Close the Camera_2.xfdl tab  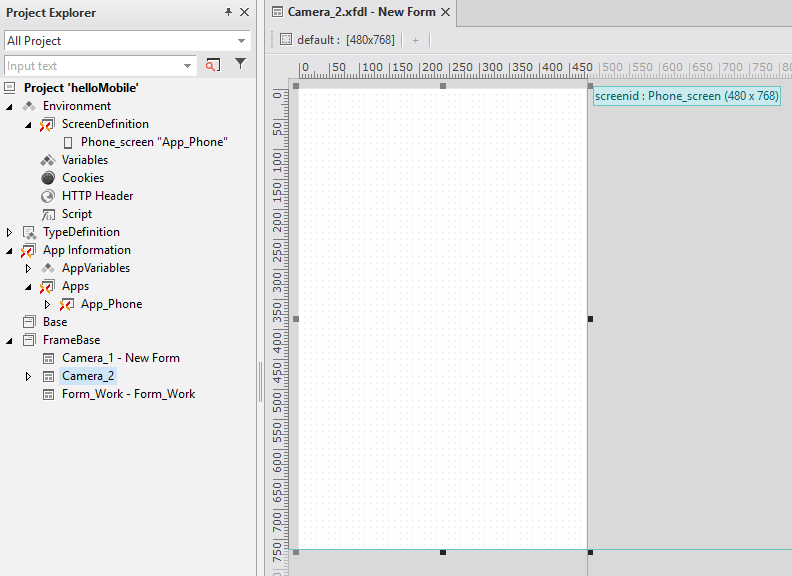tap(446, 12)
